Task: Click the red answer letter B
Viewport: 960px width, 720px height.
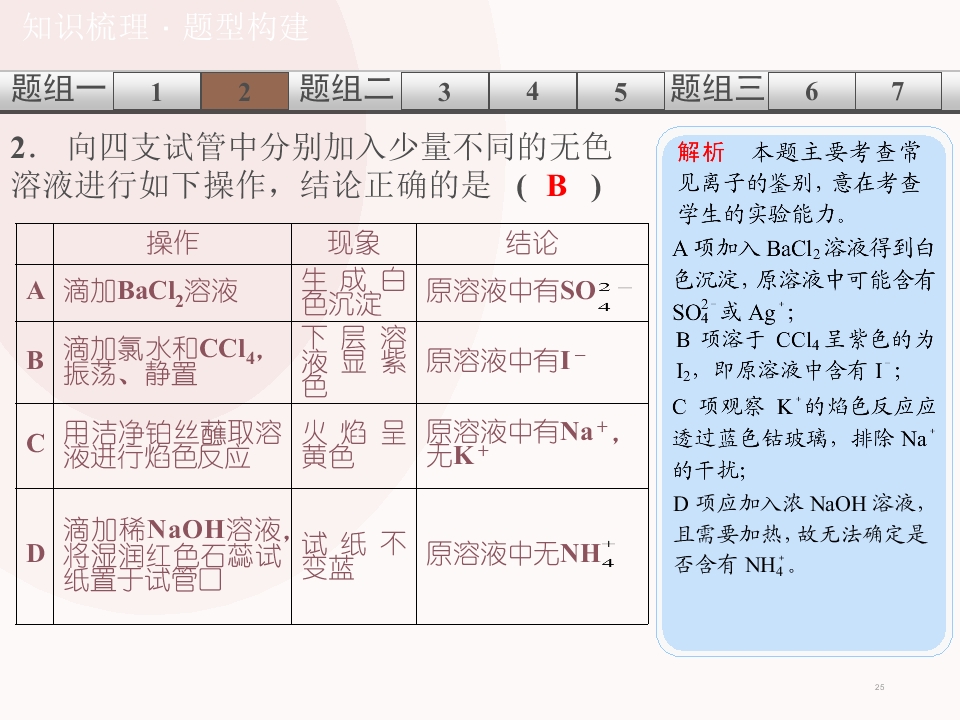Action: [x=557, y=186]
